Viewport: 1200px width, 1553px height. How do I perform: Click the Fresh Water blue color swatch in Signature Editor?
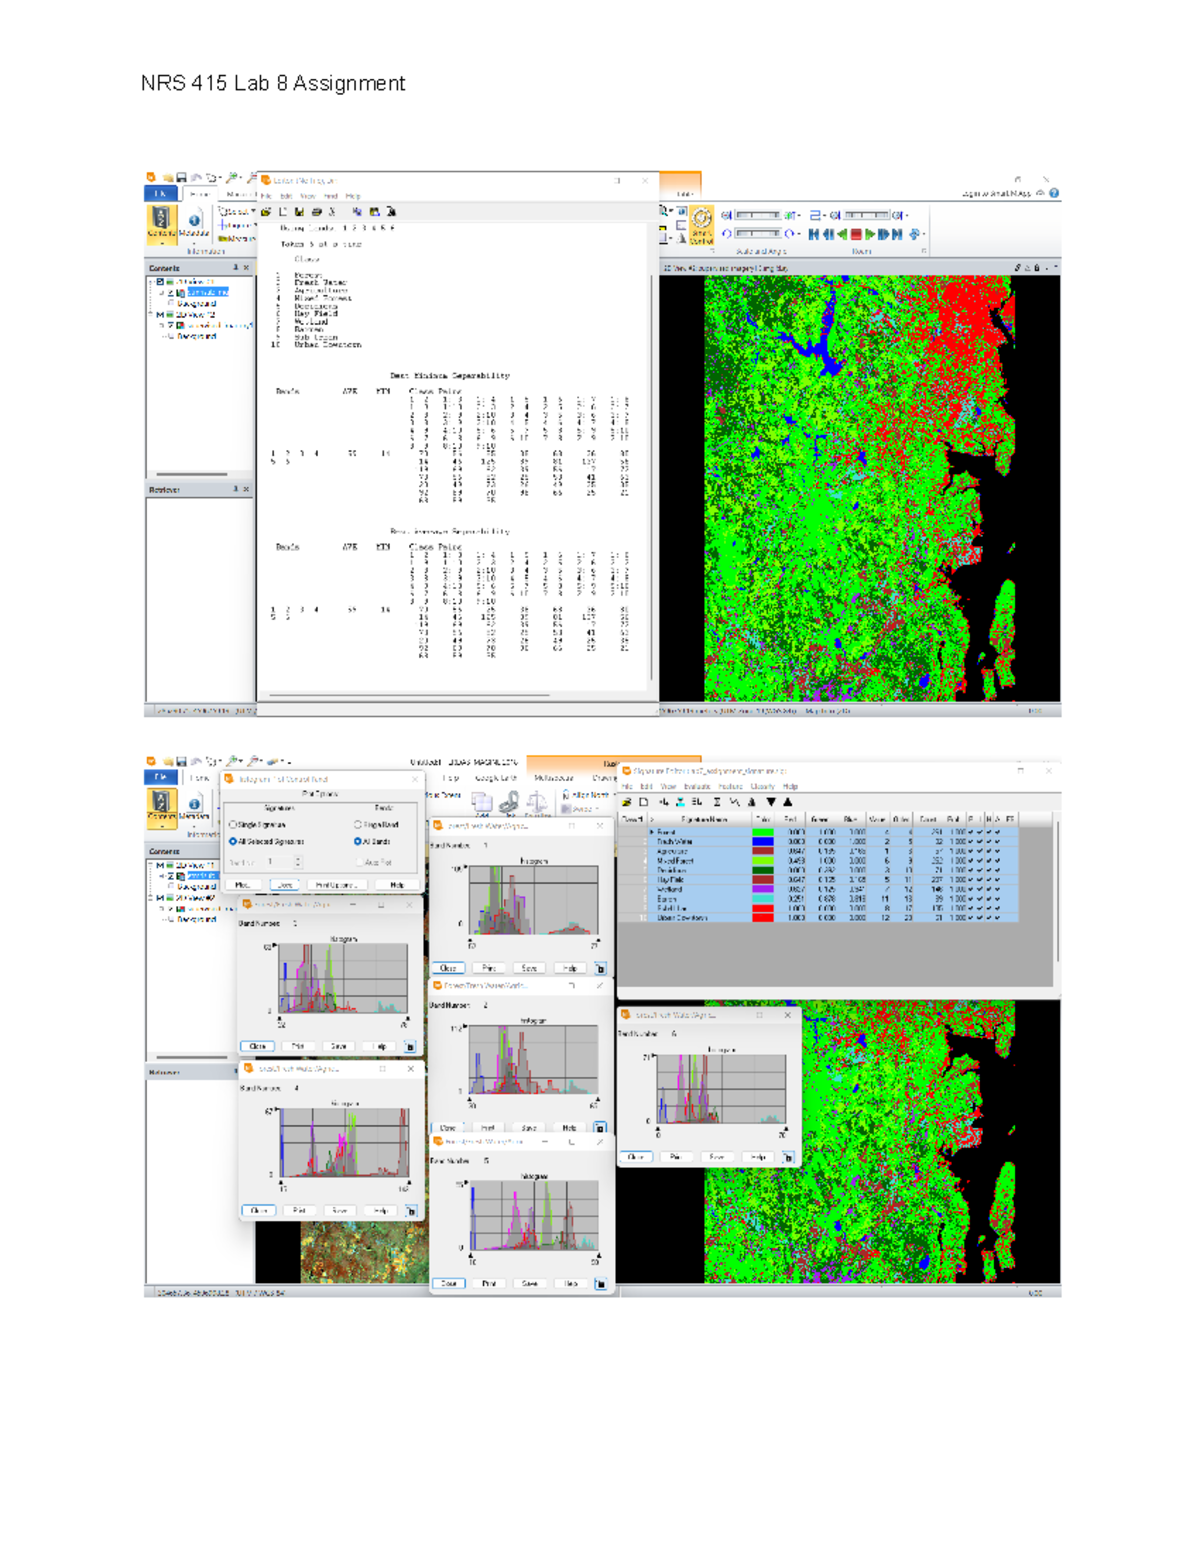pyautogui.click(x=764, y=840)
